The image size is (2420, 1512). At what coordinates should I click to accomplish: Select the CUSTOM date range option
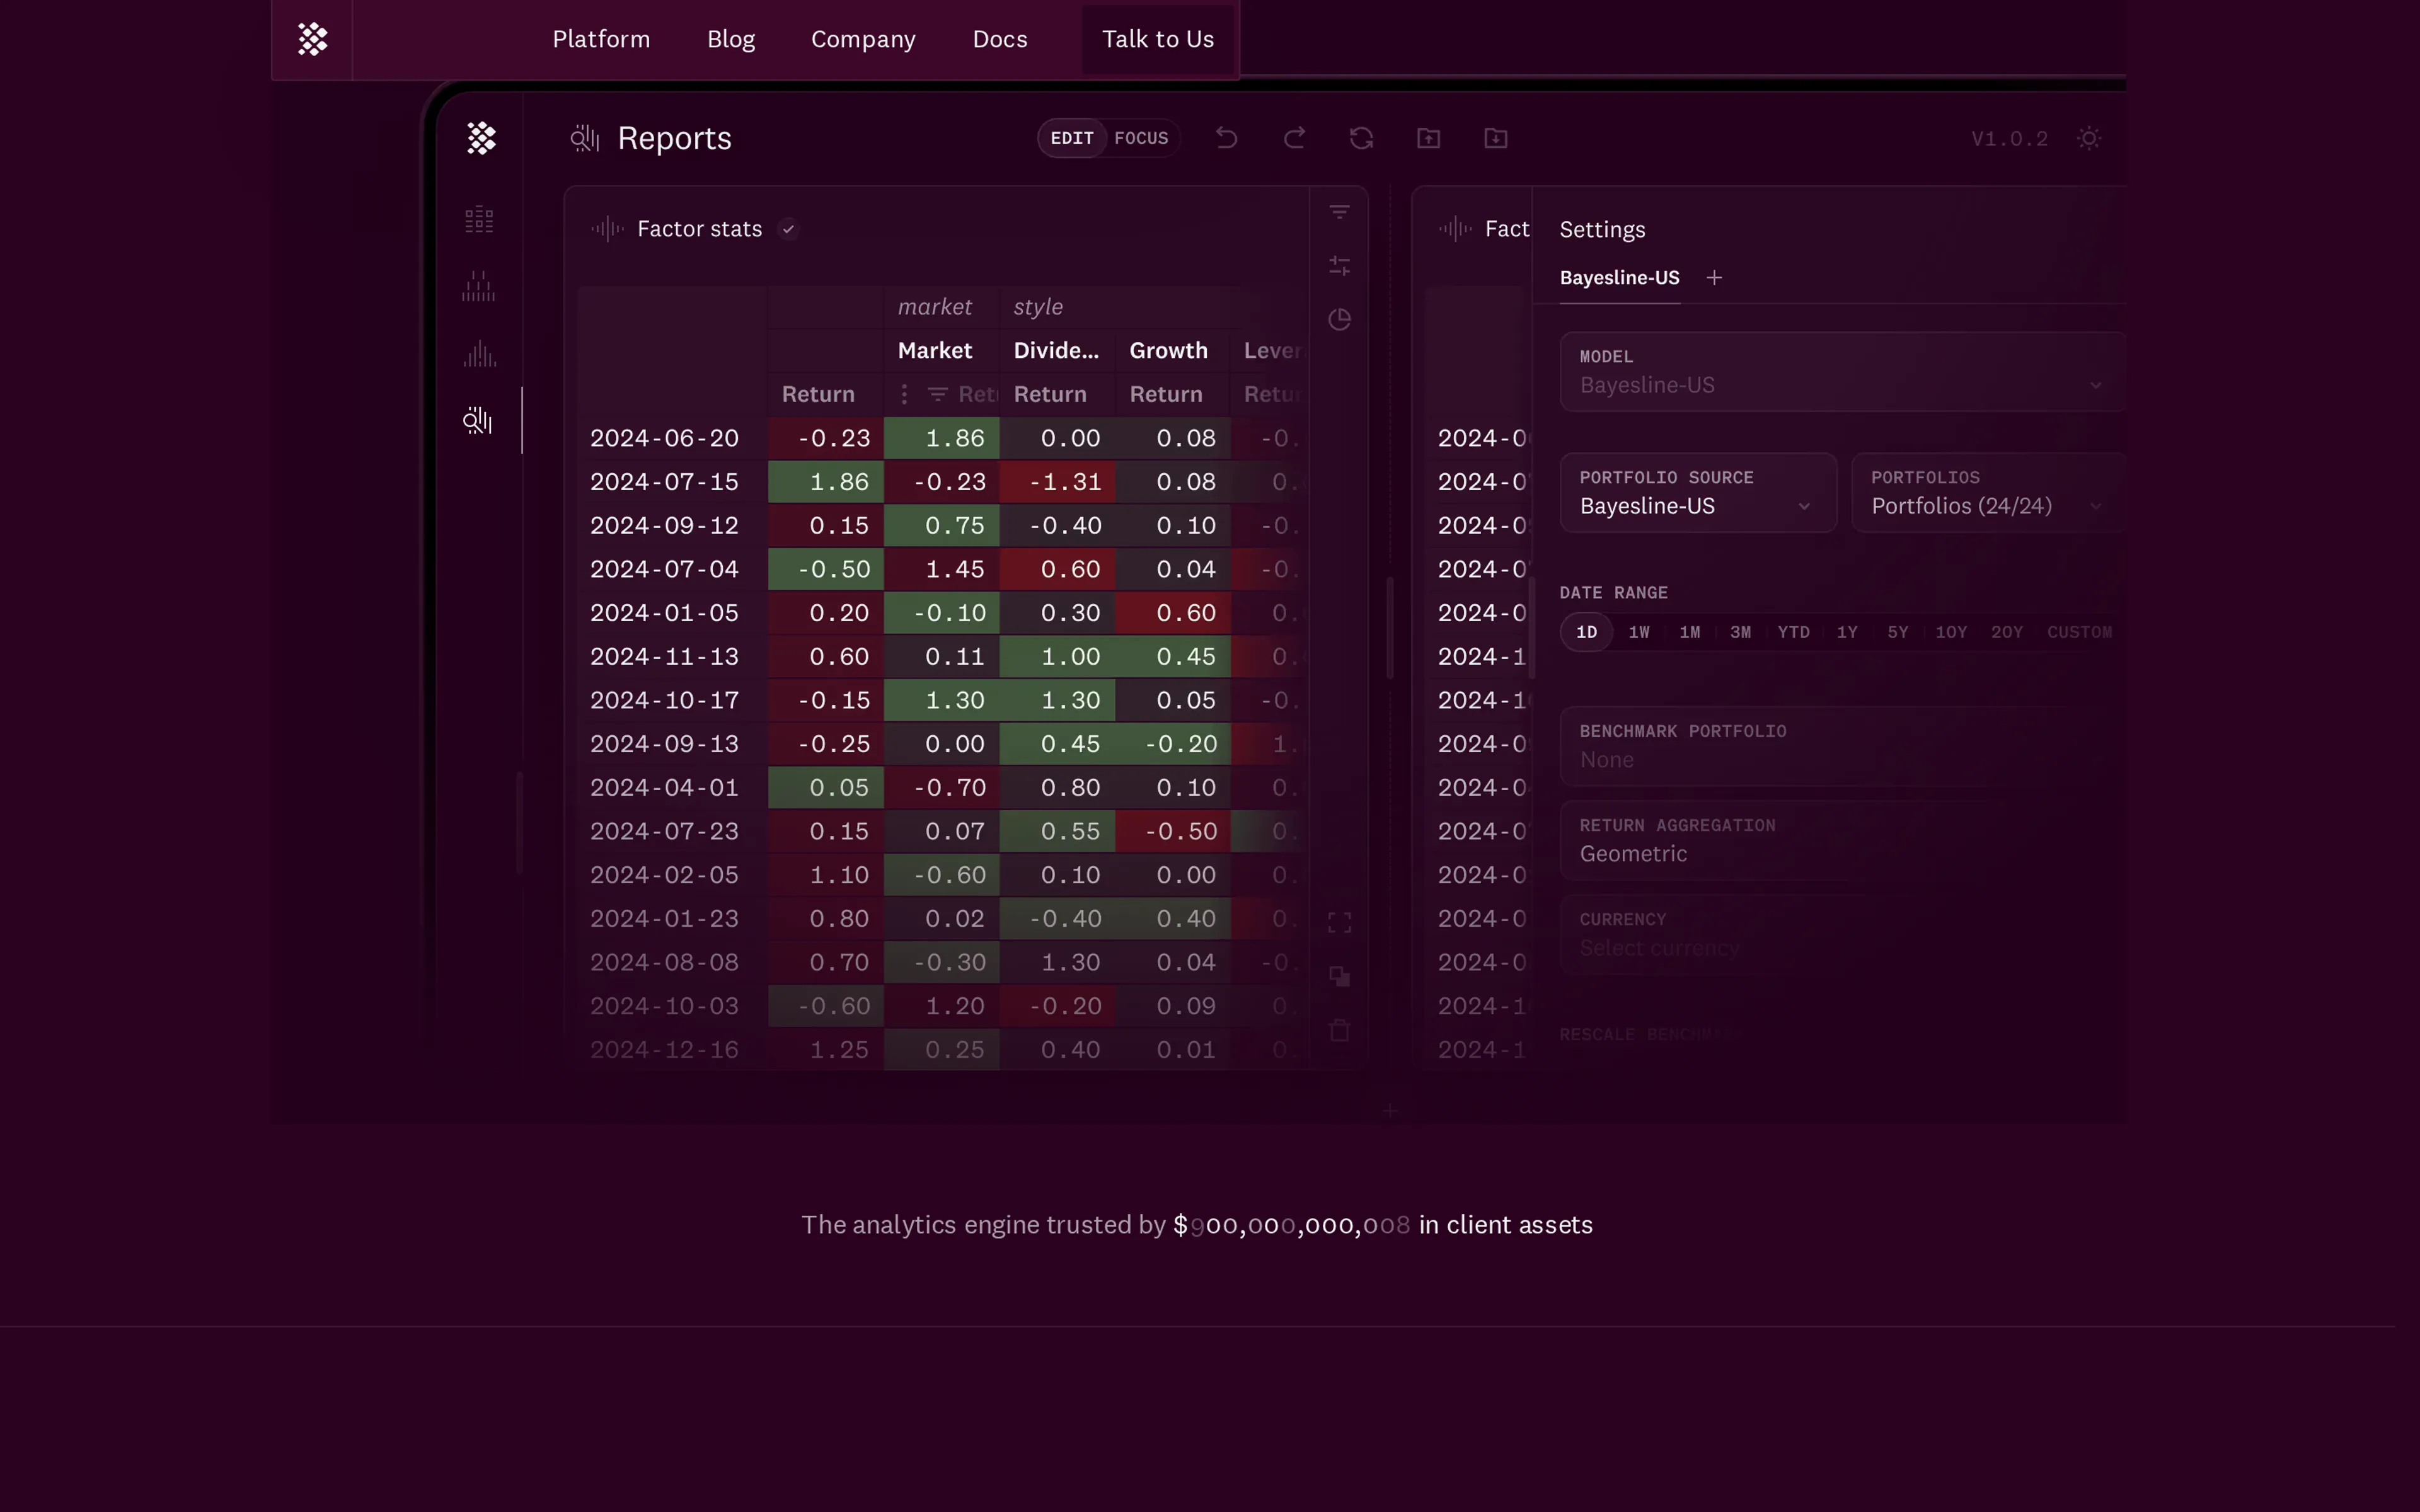pyautogui.click(x=2079, y=632)
